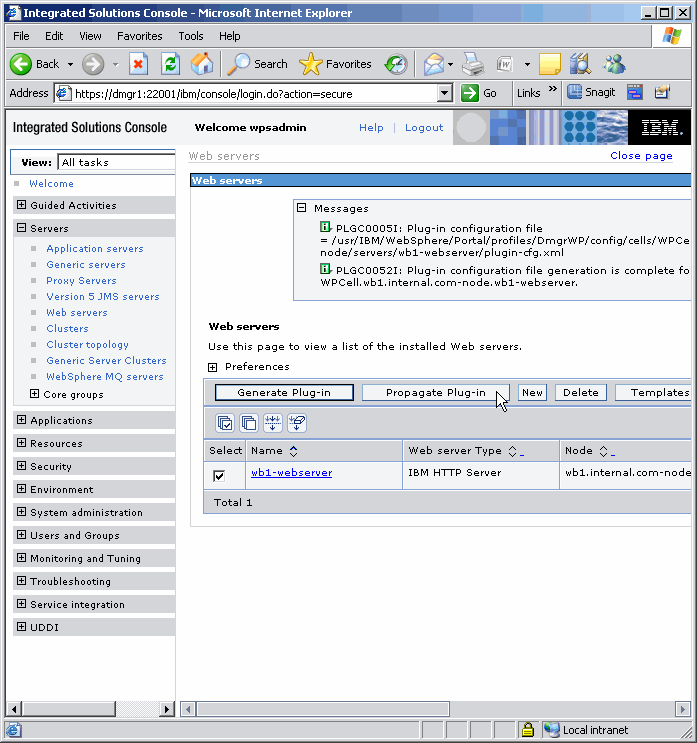697x743 pixels.
Task: Open the browser History icon
Action: pyautogui.click(x=396, y=64)
